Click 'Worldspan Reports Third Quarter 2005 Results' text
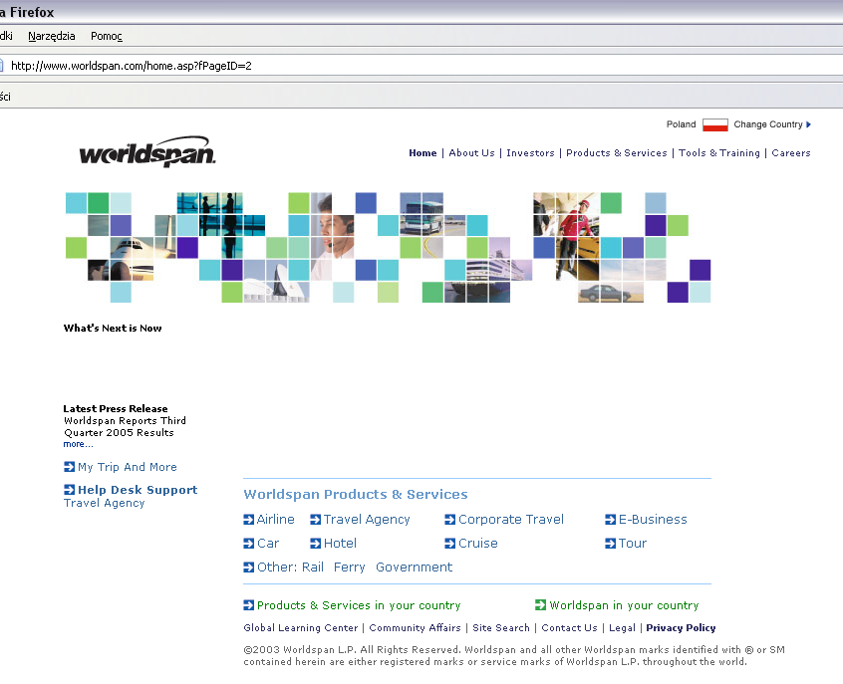This screenshot has width=843, height=684. coord(125,426)
